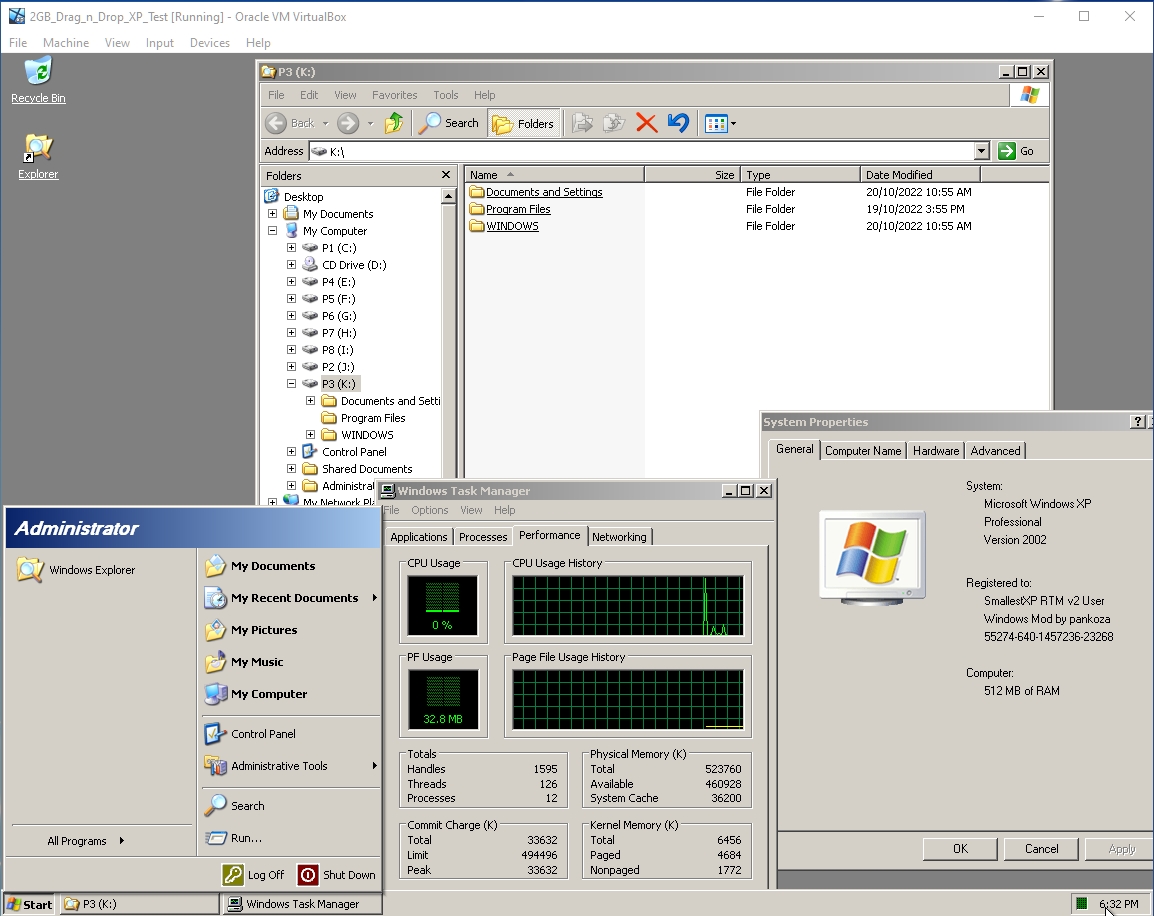Click the Search toolbar button in Explorer
This screenshot has height=916, width=1154.
pos(448,123)
